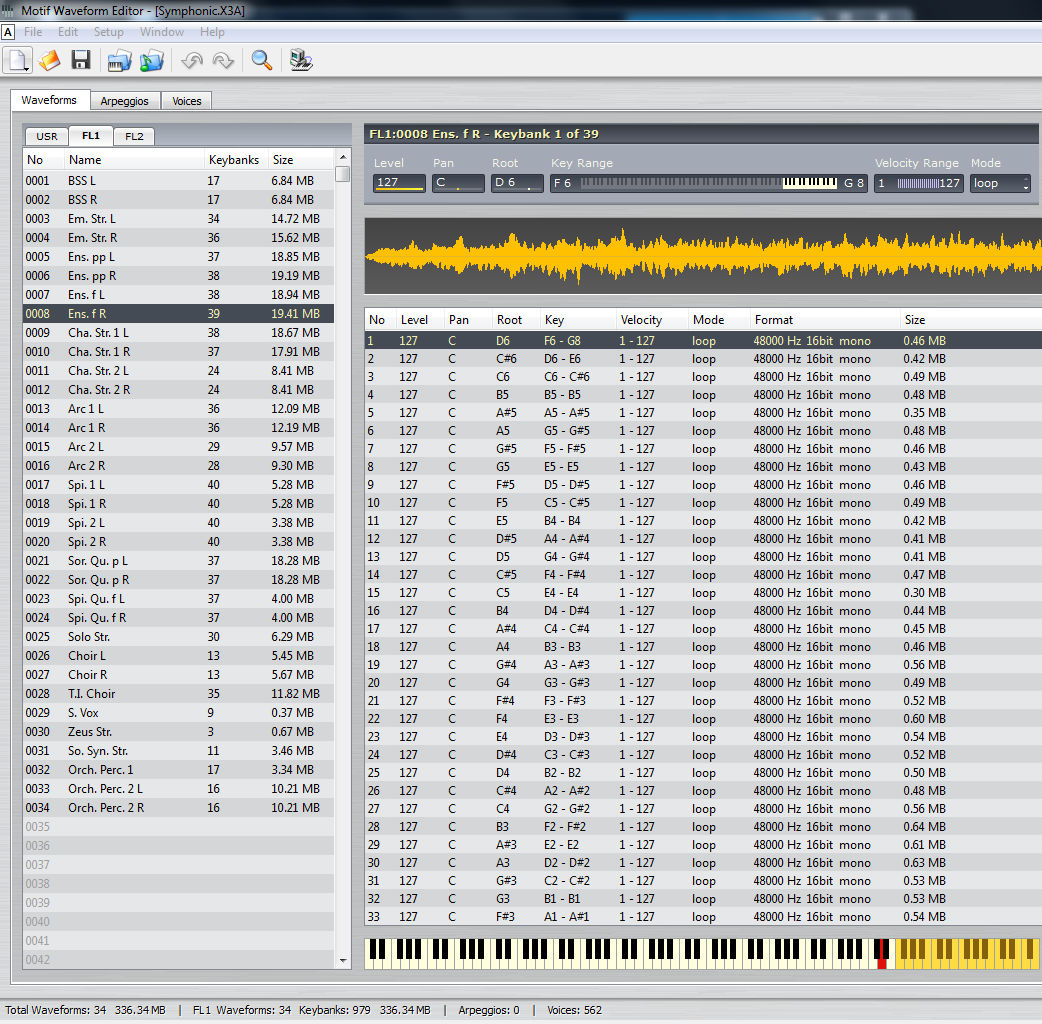Click the keyboard folder import icon
Screen dimensions: 1042x1024
coord(120,60)
